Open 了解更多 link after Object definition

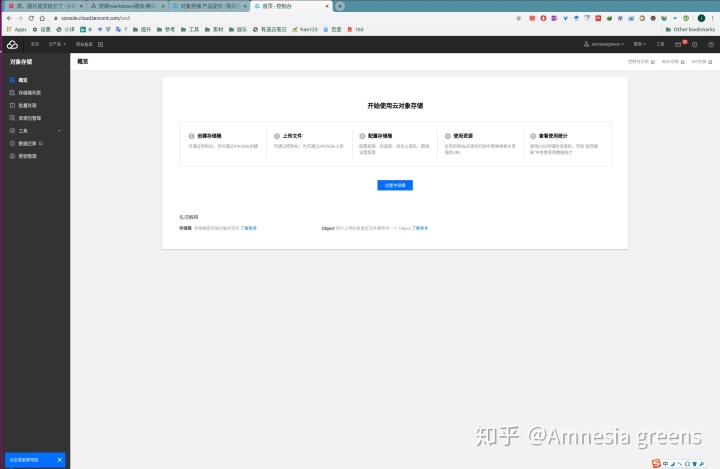tap(420, 228)
